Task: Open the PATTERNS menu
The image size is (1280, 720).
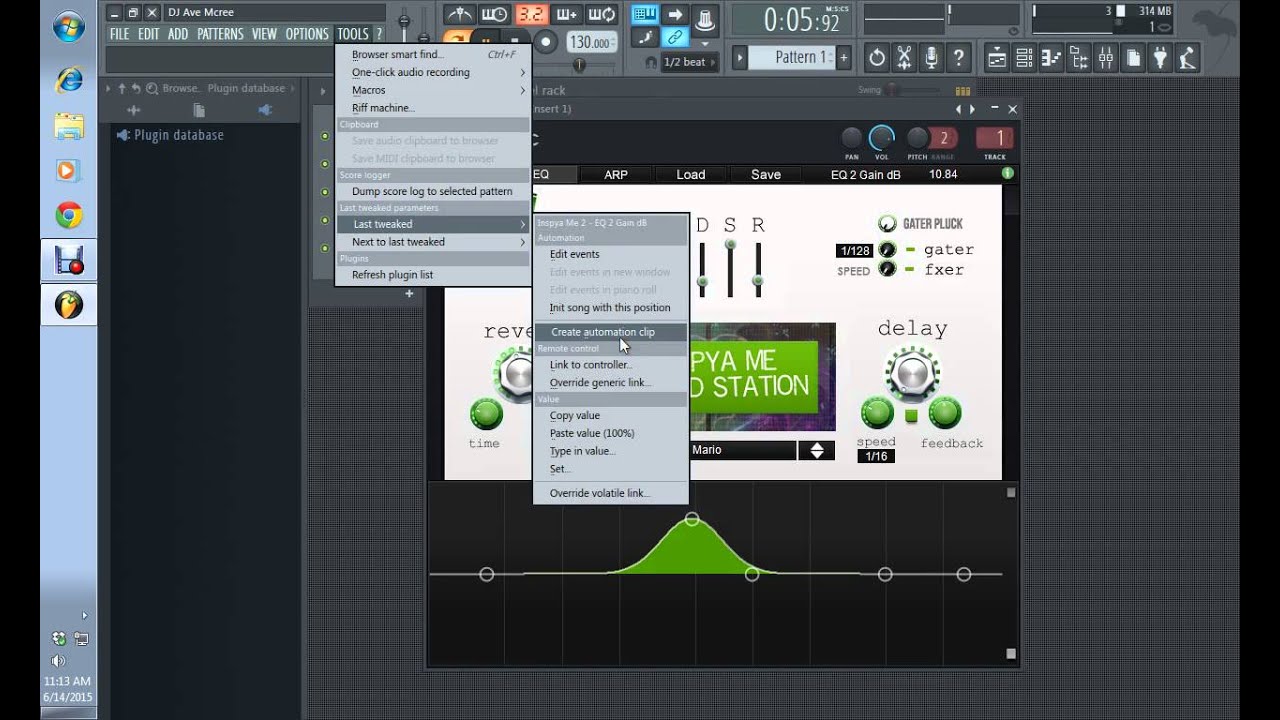Action: coord(220,34)
